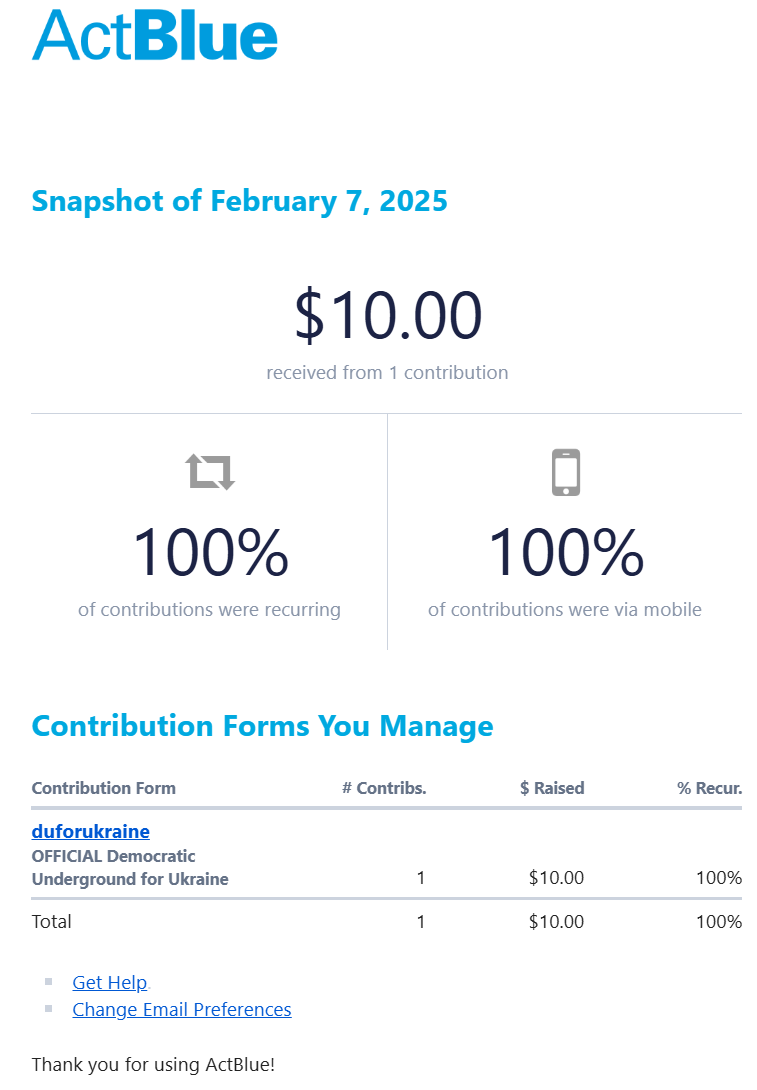This screenshot has width=757, height=1090.
Task: Open the duforukraine contribution form link
Action: (91, 831)
